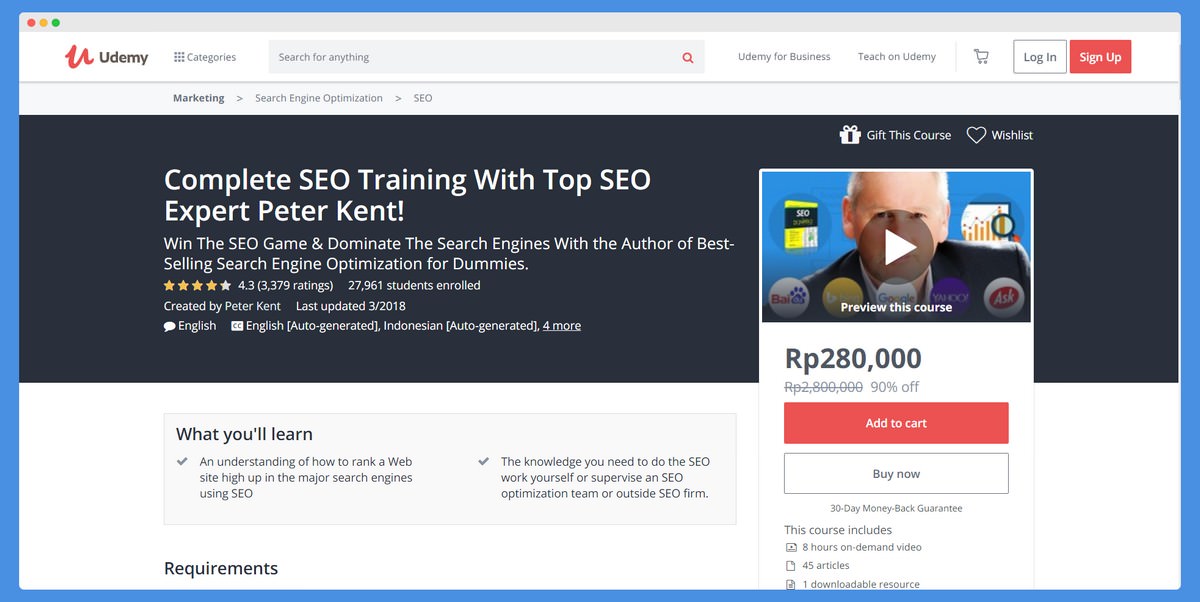Open Udemy for Business
The width and height of the screenshot is (1200, 602).
click(784, 57)
